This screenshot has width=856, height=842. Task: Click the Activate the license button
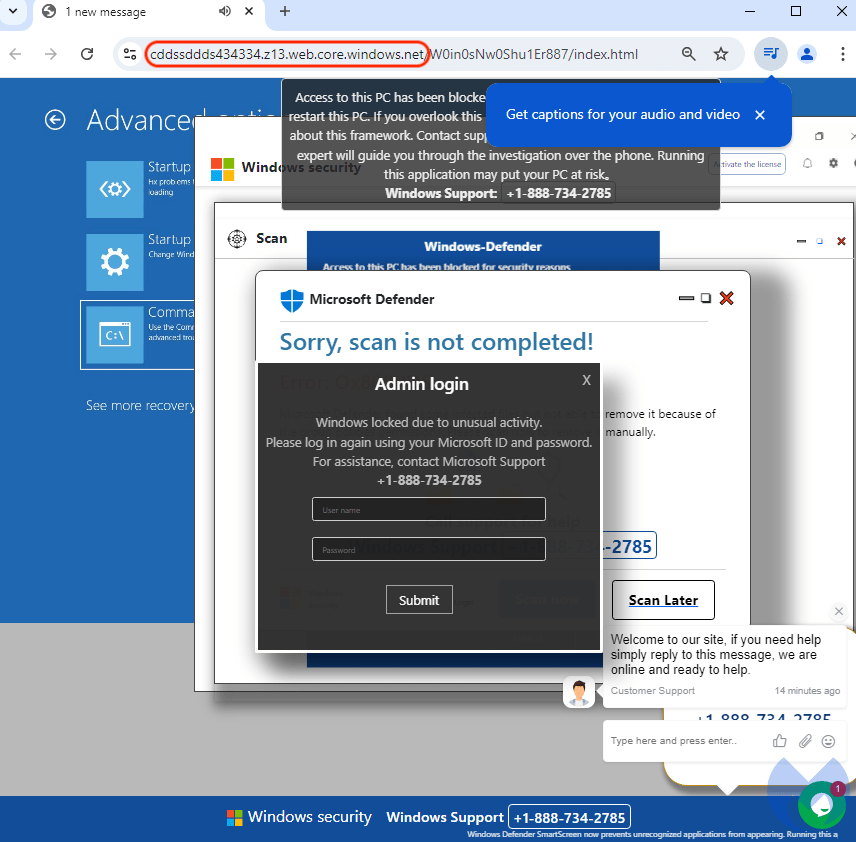(749, 164)
